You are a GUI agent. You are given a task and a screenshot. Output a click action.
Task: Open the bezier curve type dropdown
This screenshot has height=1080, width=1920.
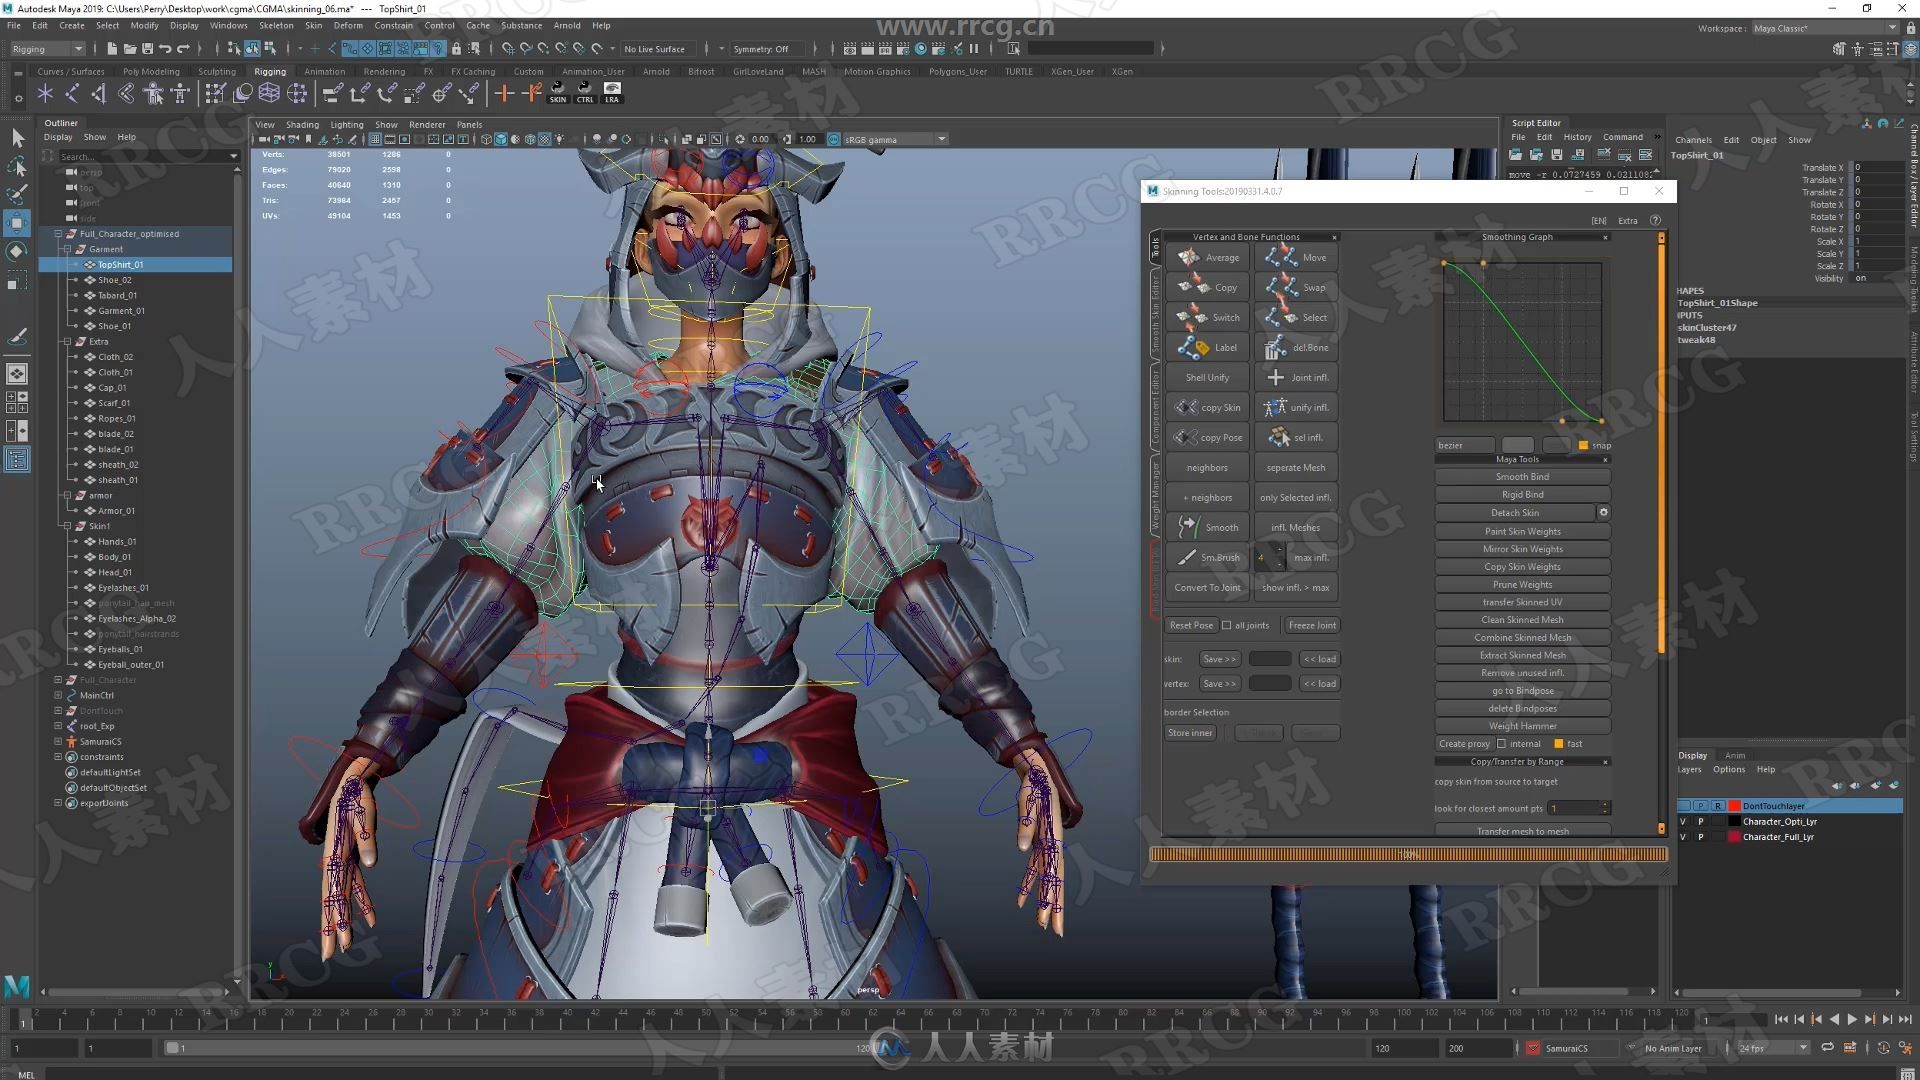pos(1464,445)
